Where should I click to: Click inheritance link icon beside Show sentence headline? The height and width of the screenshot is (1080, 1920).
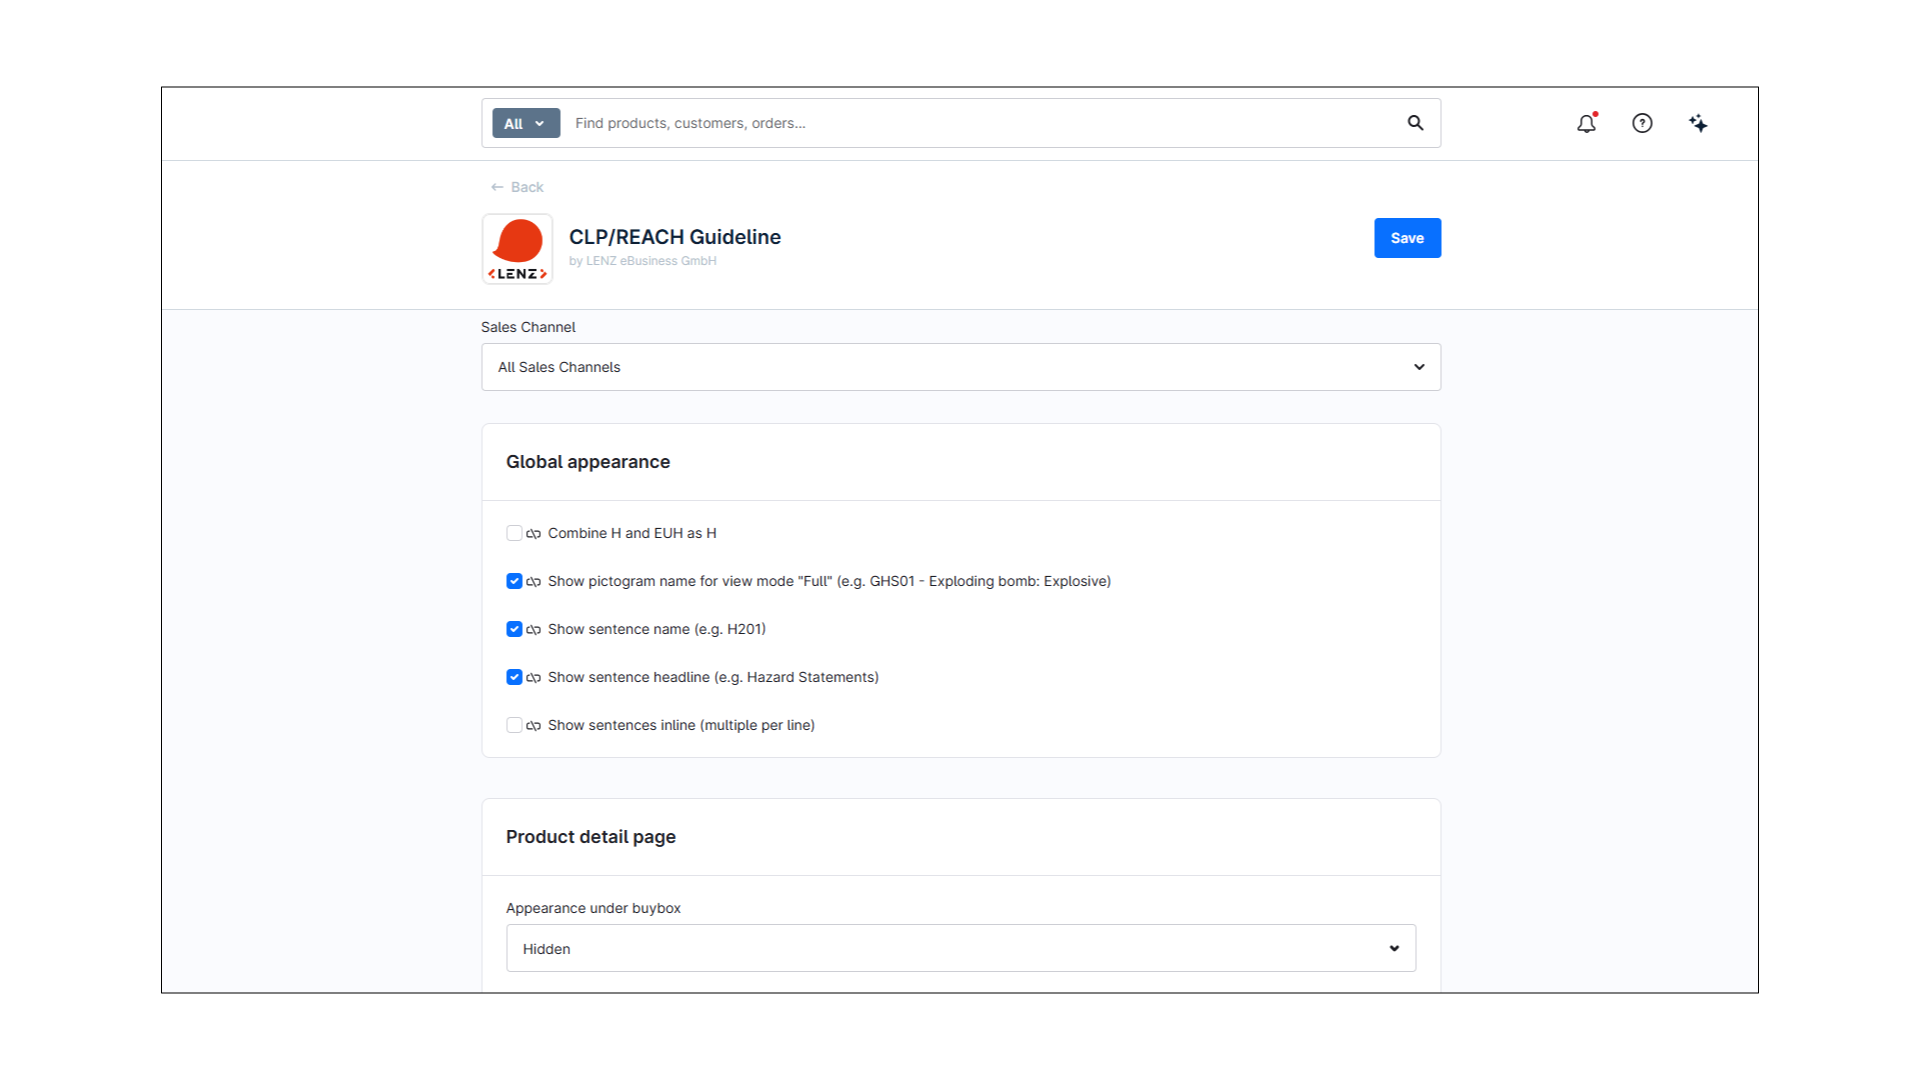534,678
